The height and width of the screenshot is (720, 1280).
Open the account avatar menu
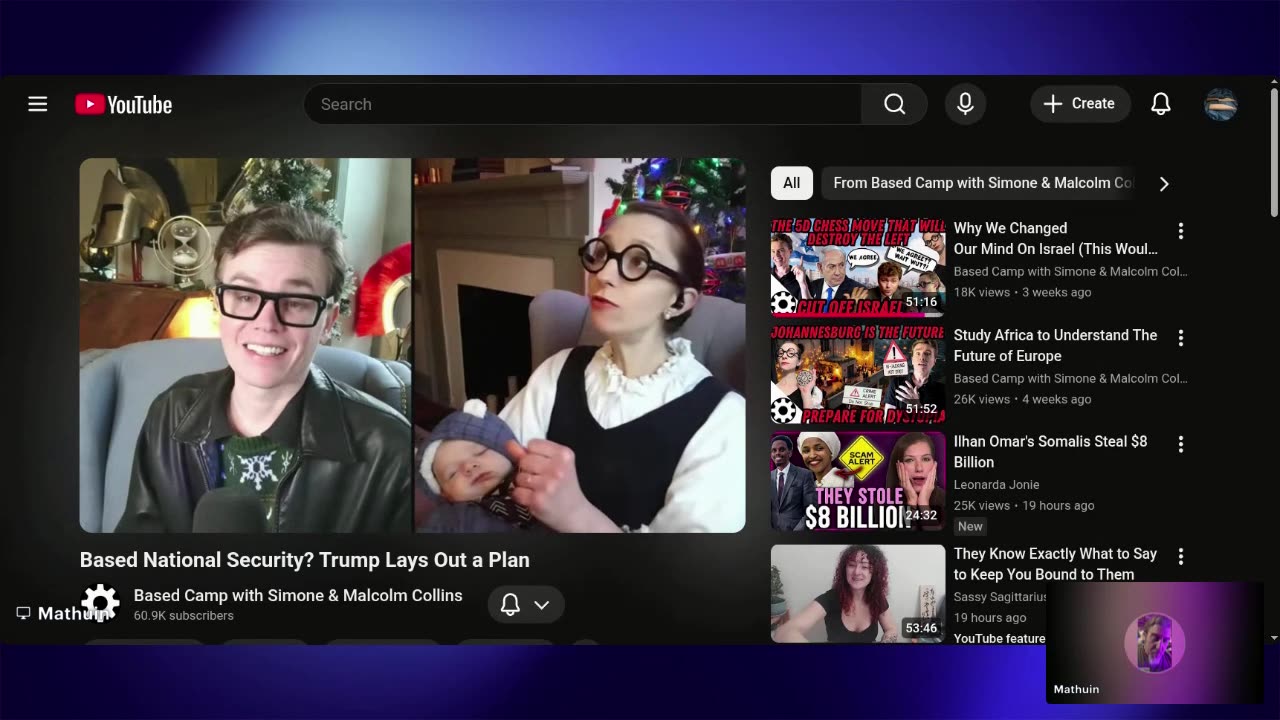(x=1221, y=104)
